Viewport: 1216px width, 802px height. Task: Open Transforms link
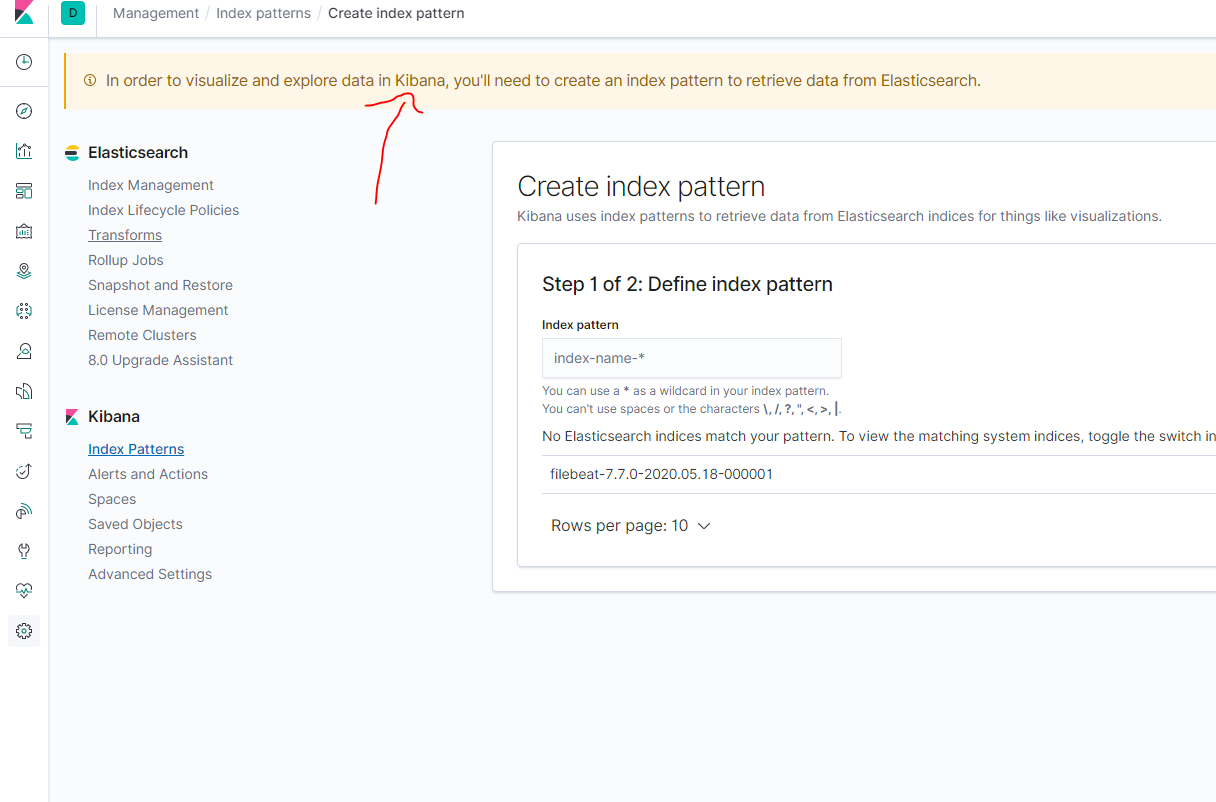tap(125, 235)
